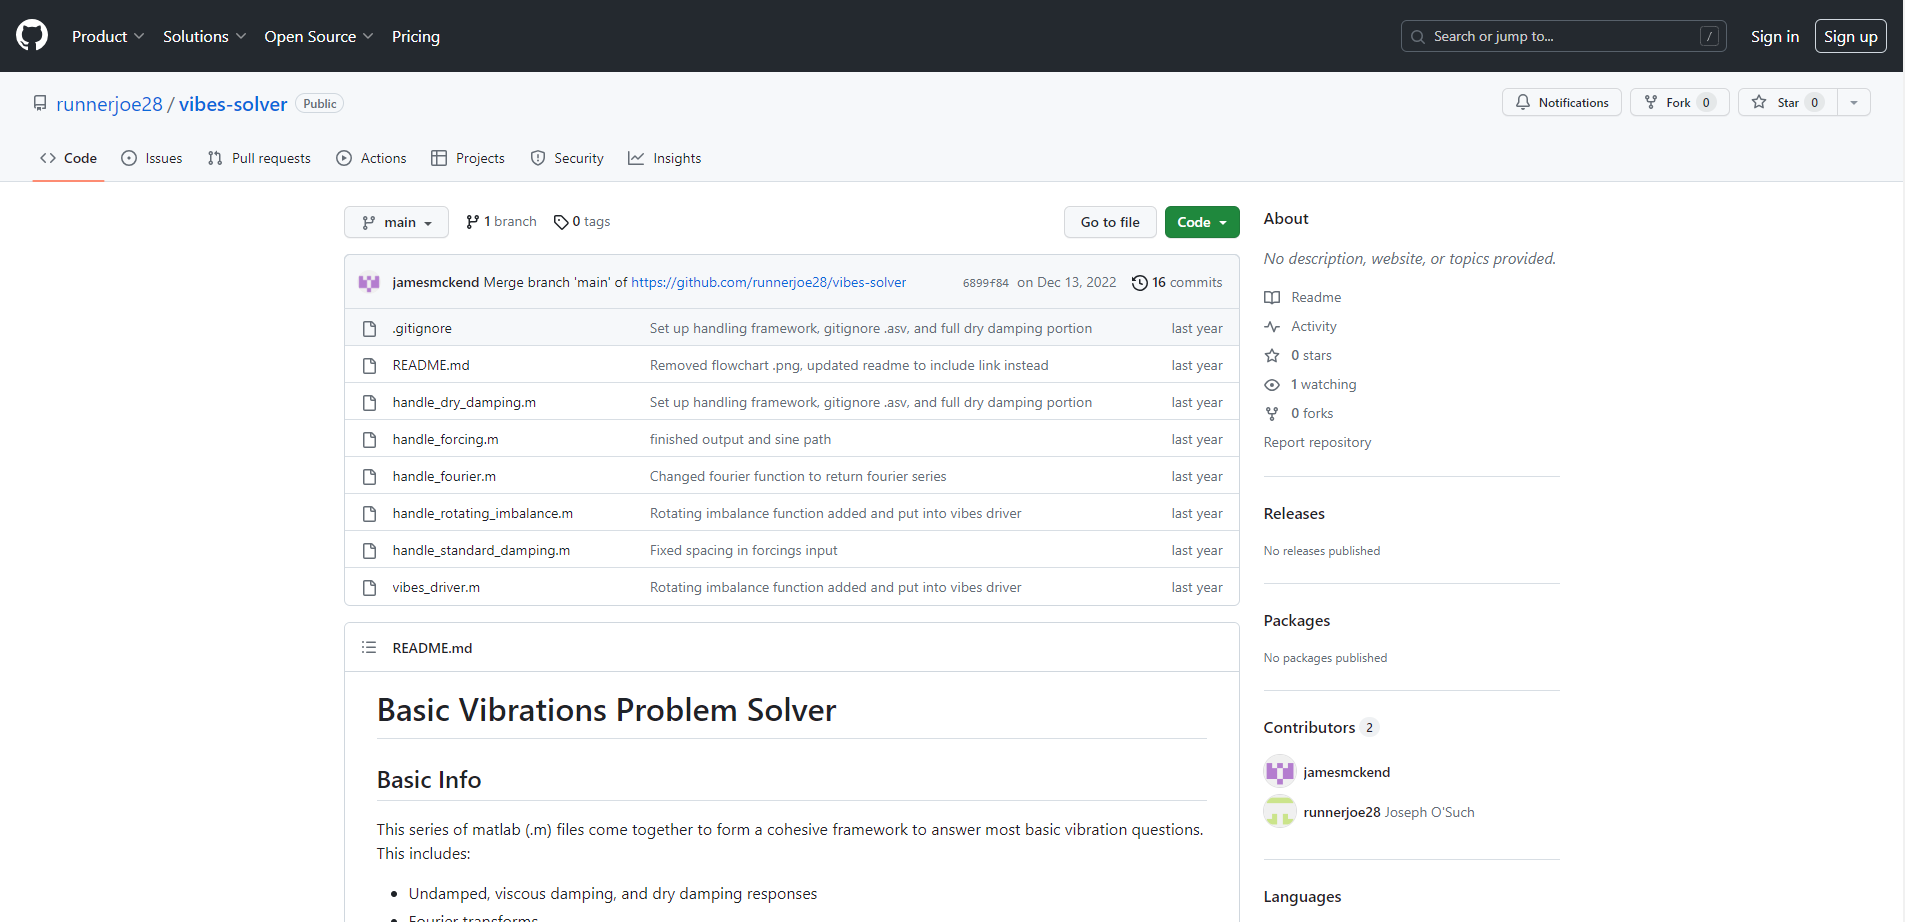Open handle_standard_damping.m file
The image size is (1905, 922).
click(481, 550)
